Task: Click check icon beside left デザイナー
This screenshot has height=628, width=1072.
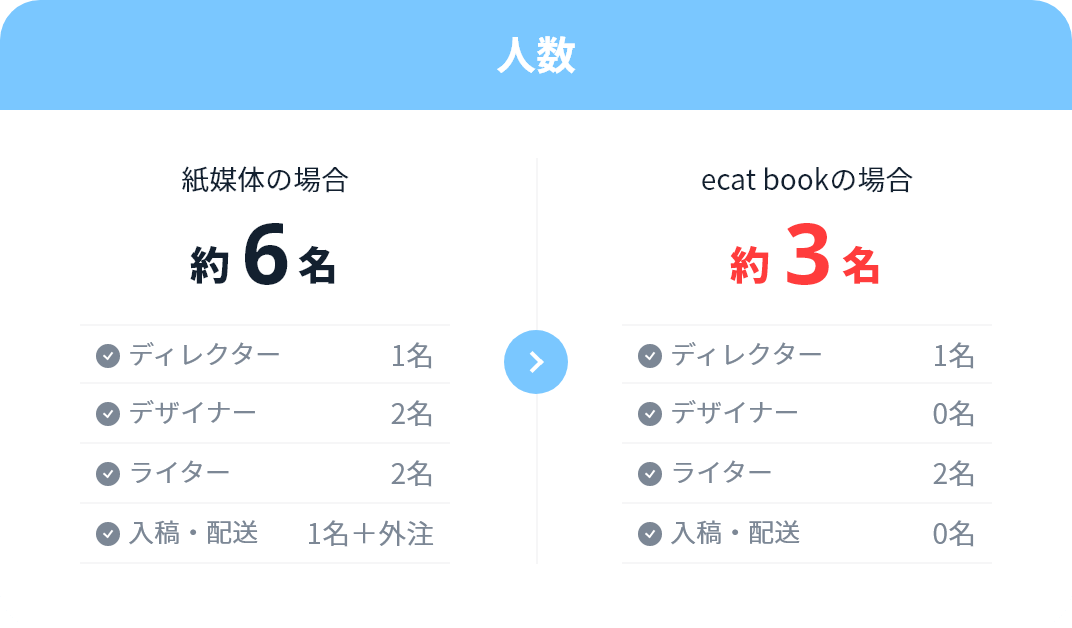Action: [108, 414]
